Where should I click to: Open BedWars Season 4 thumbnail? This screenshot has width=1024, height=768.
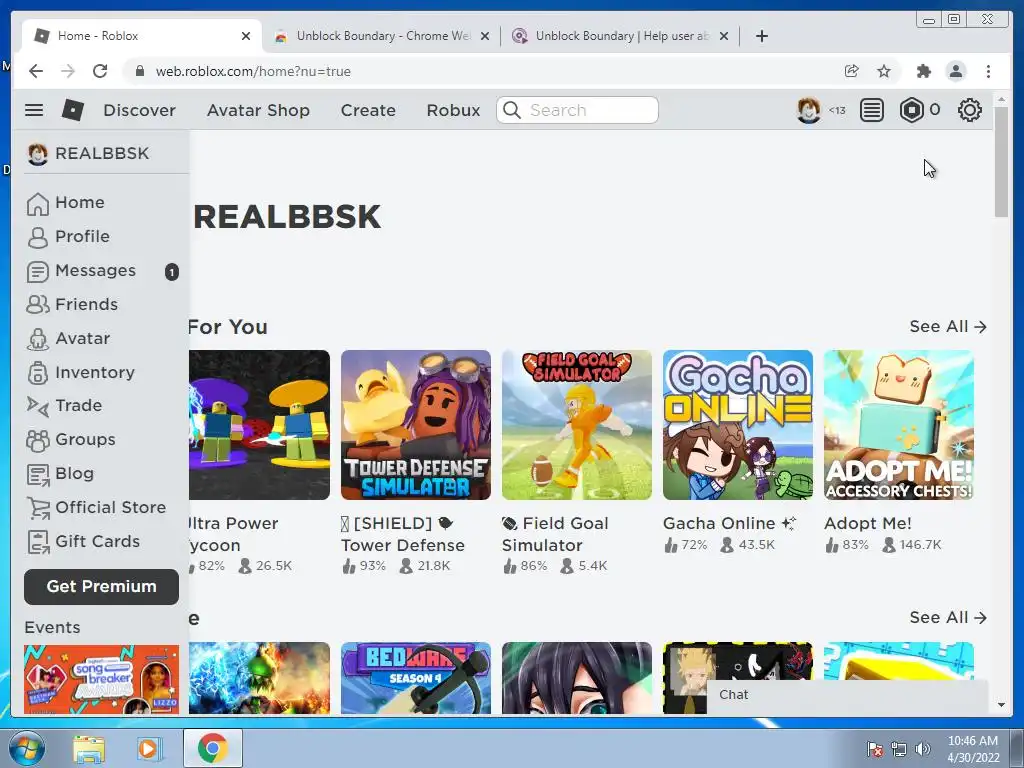415,678
